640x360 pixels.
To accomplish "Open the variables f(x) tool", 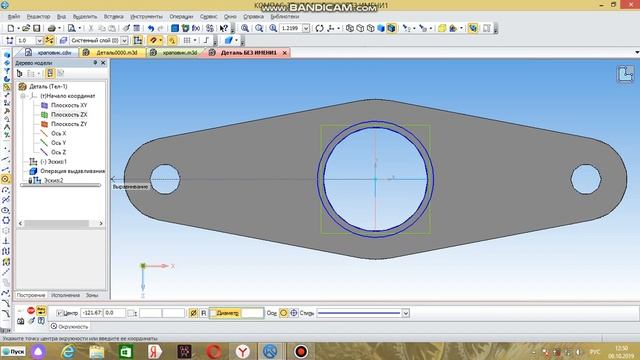I will point(196,28).
